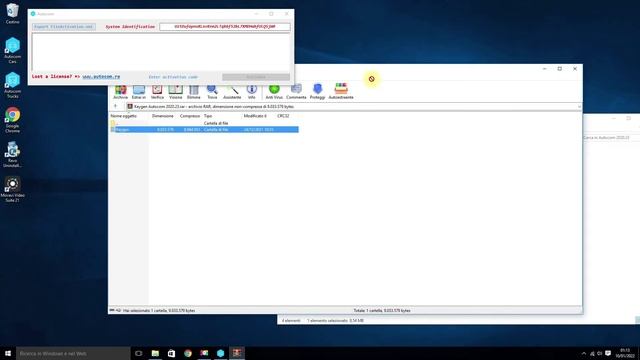
Task: Open the Commento archive comment icon
Action: coord(296,92)
